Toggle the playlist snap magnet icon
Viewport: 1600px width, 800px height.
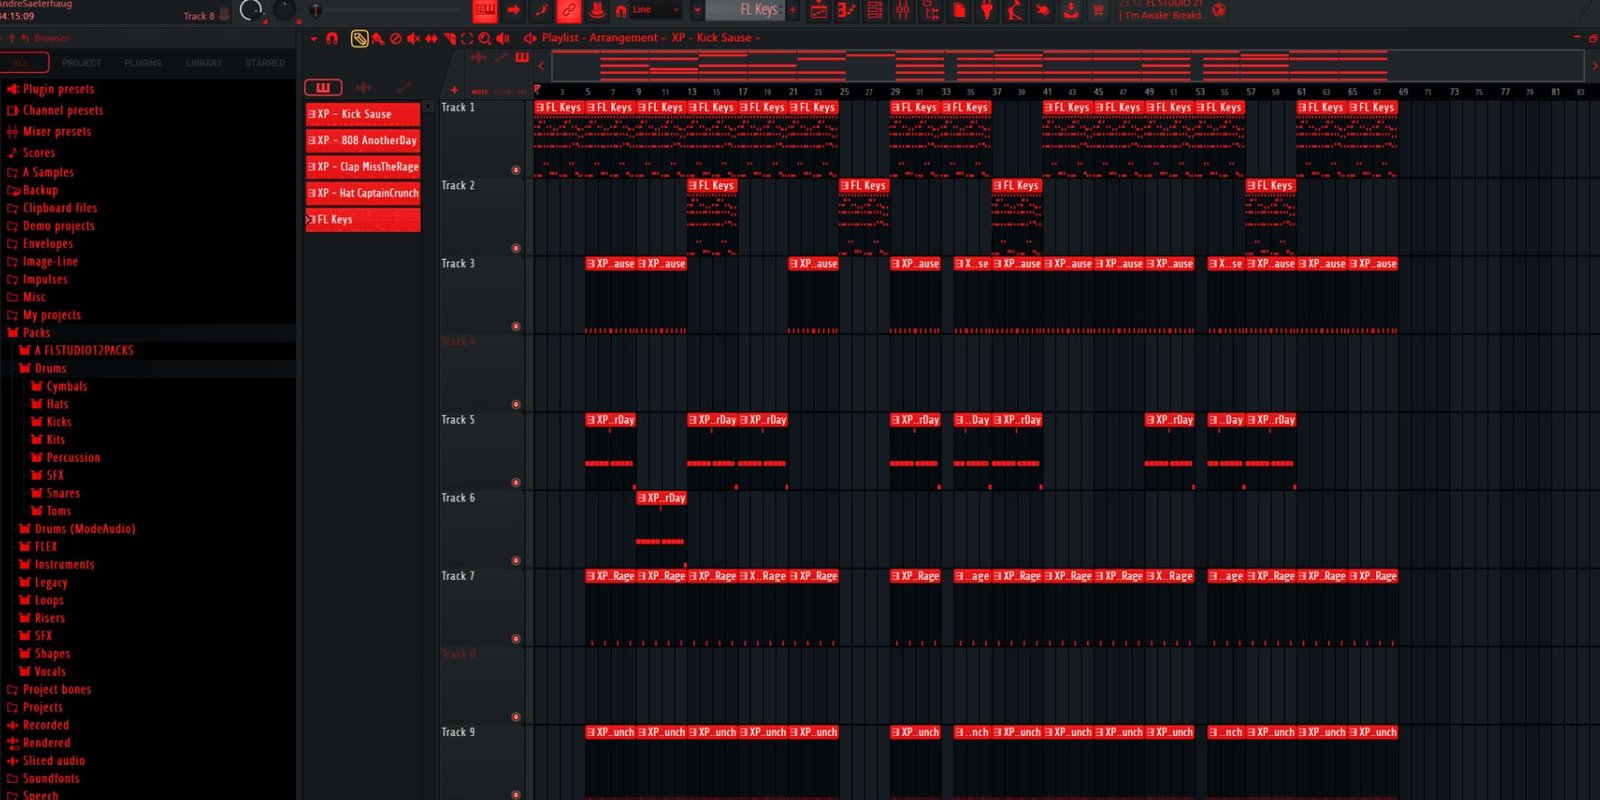pos(332,39)
